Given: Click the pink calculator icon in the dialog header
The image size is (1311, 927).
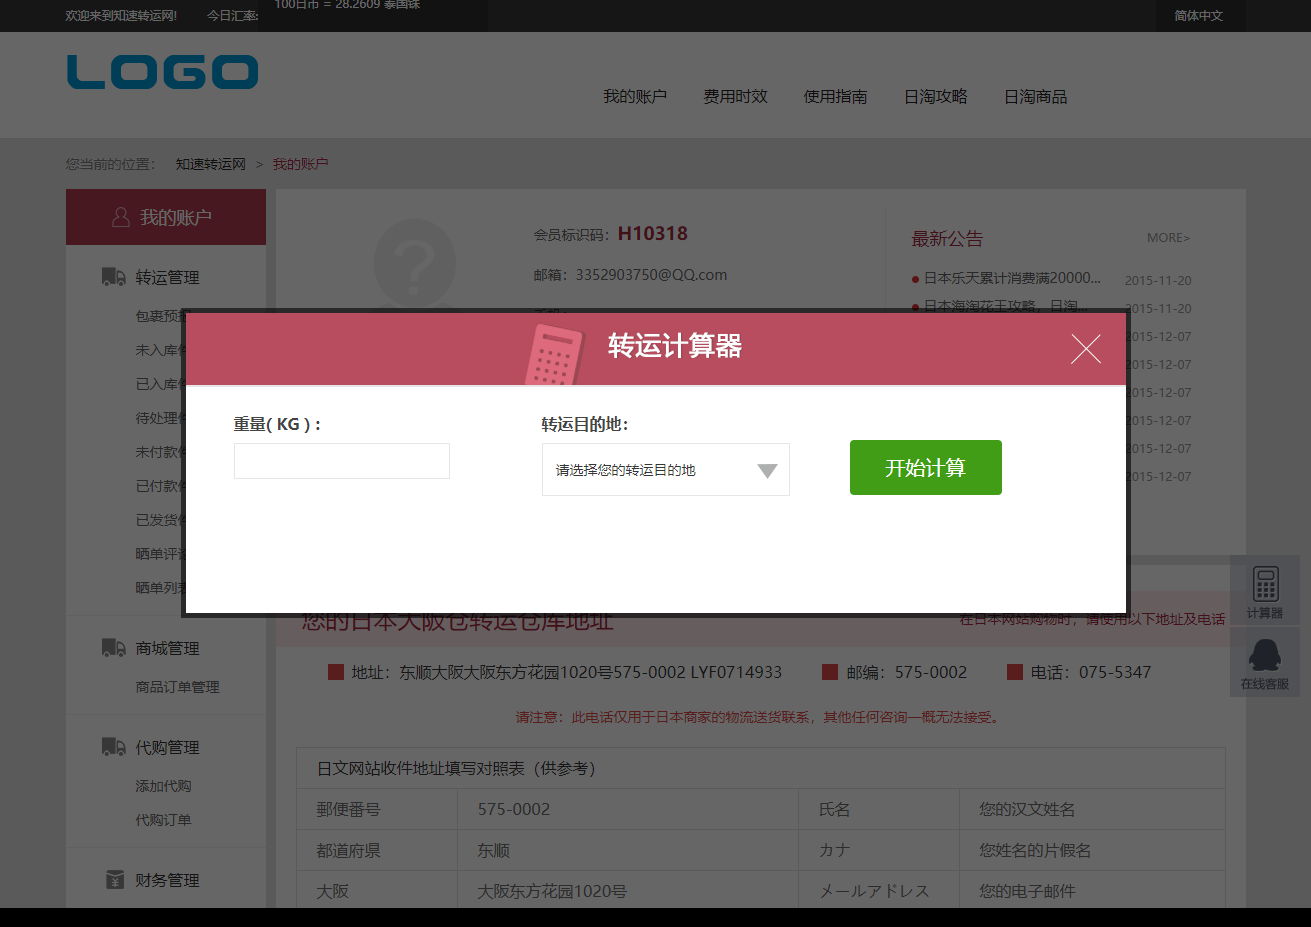Looking at the screenshot, I should [x=553, y=355].
